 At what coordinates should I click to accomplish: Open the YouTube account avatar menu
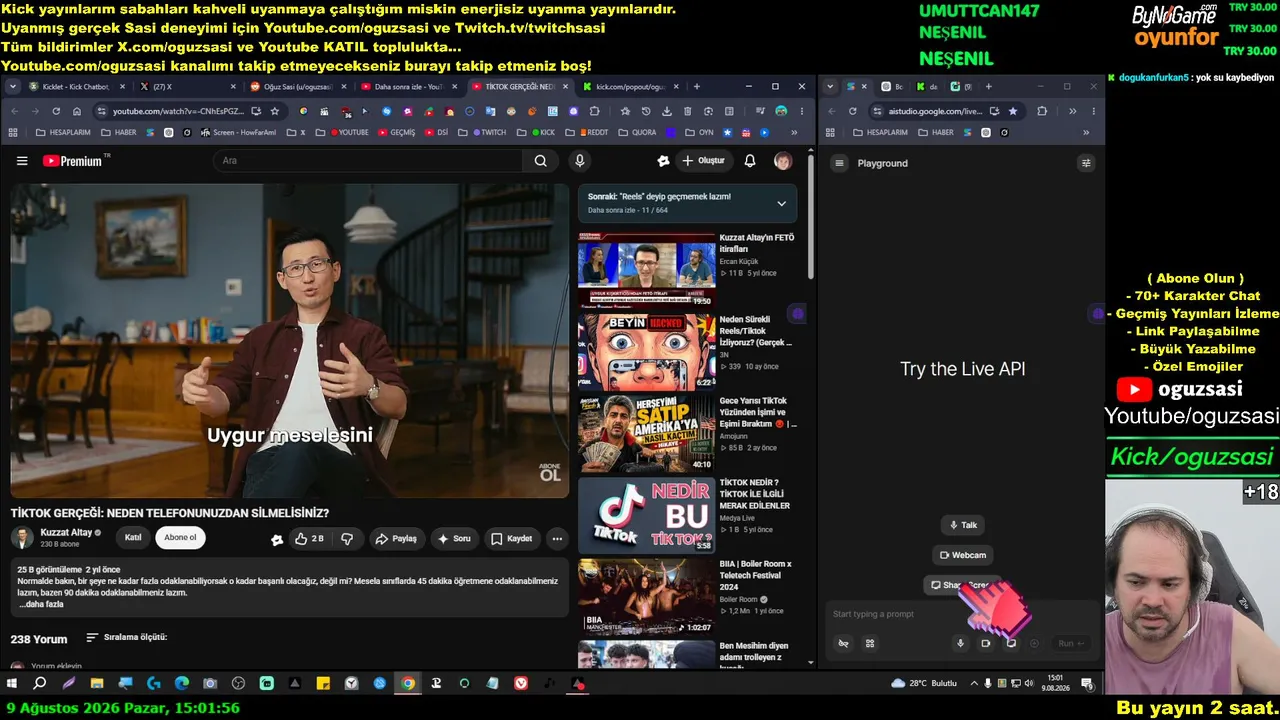(783, 161)
